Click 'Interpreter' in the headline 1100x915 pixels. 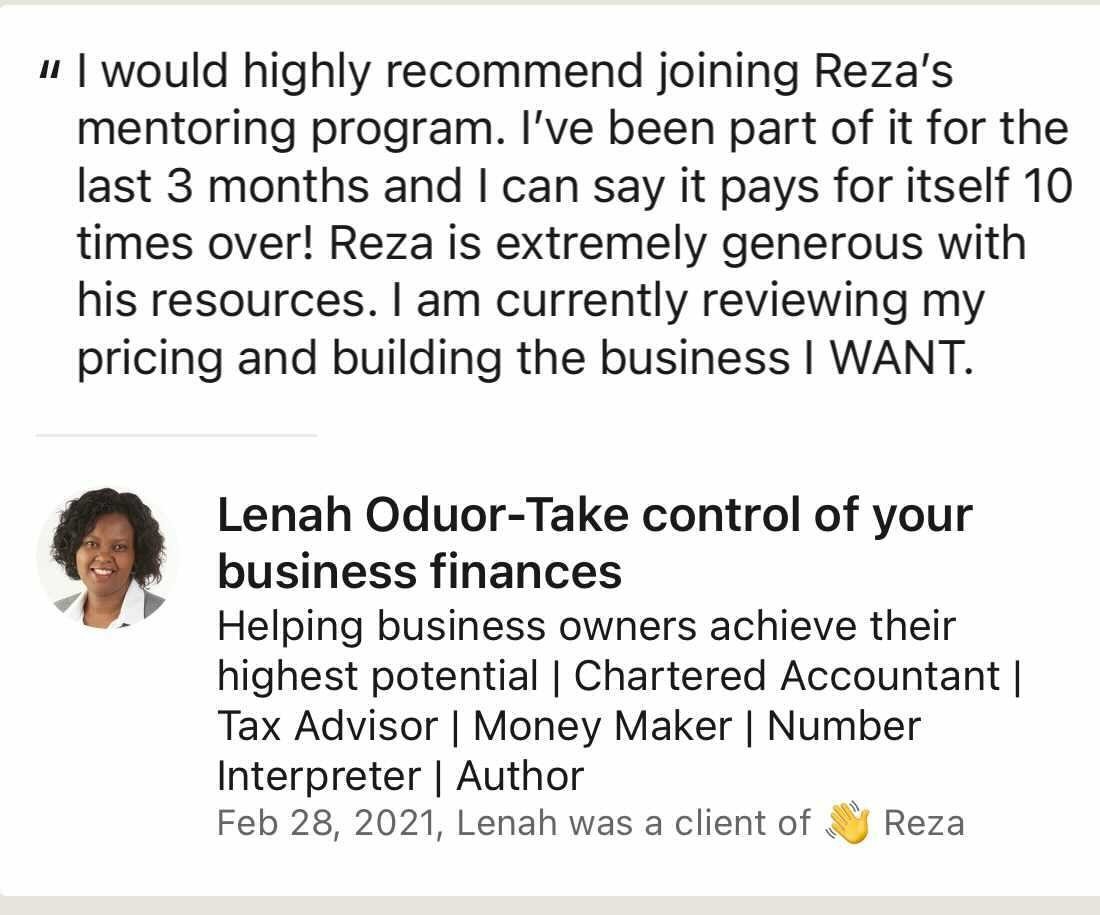pos(319,776)
